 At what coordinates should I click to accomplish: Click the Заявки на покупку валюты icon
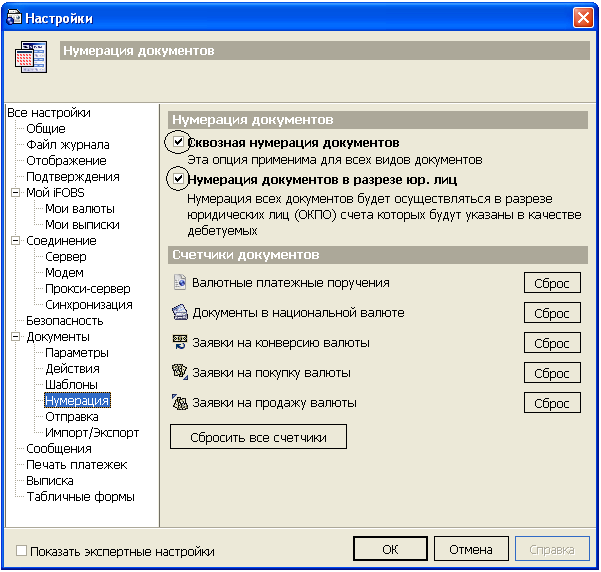pyautogui.click(x=180, y=372)
